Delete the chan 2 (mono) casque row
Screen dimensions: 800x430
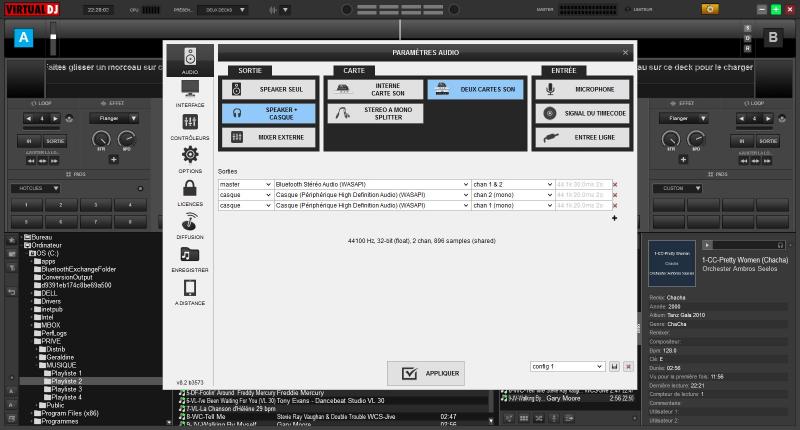(x=615, y=195)
